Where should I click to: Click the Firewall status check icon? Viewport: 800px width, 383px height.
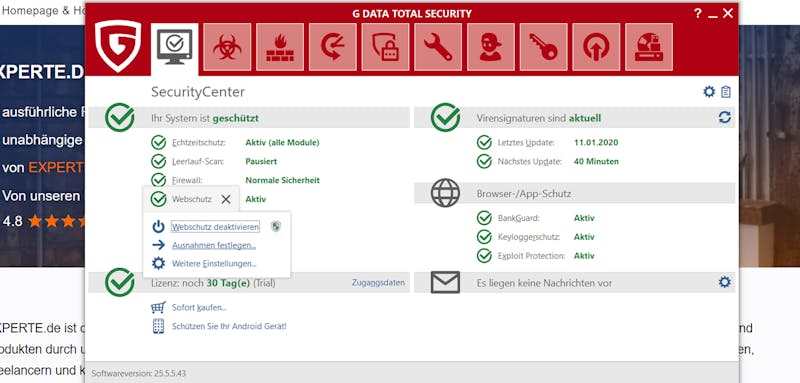[159, 180]
